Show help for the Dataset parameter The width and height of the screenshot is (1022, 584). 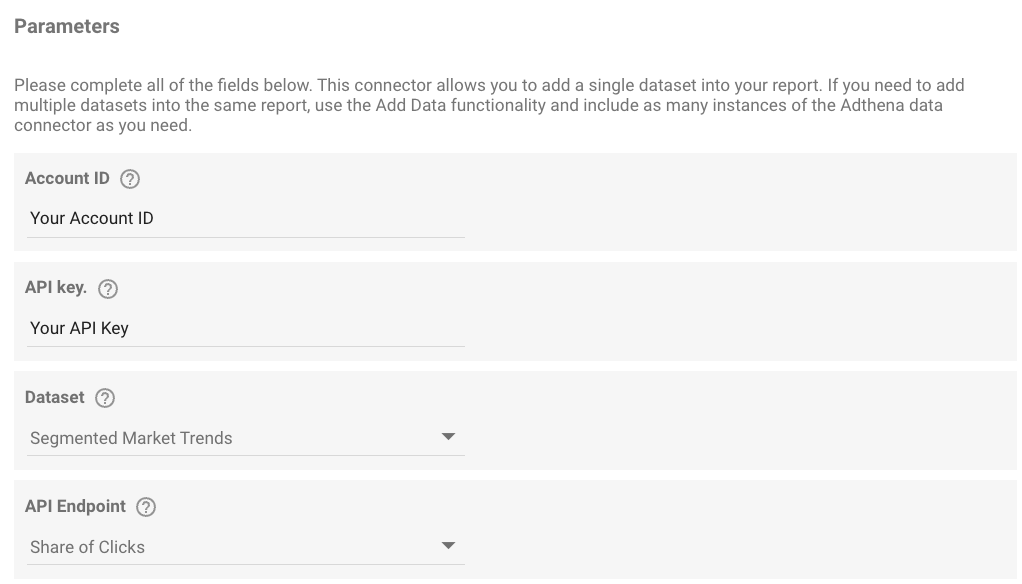pos(105,398)
